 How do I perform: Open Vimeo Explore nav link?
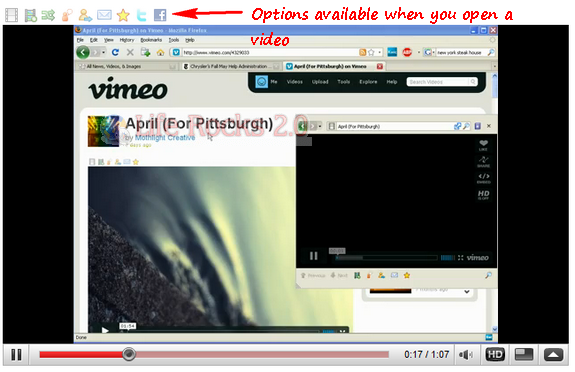[368, 82]
